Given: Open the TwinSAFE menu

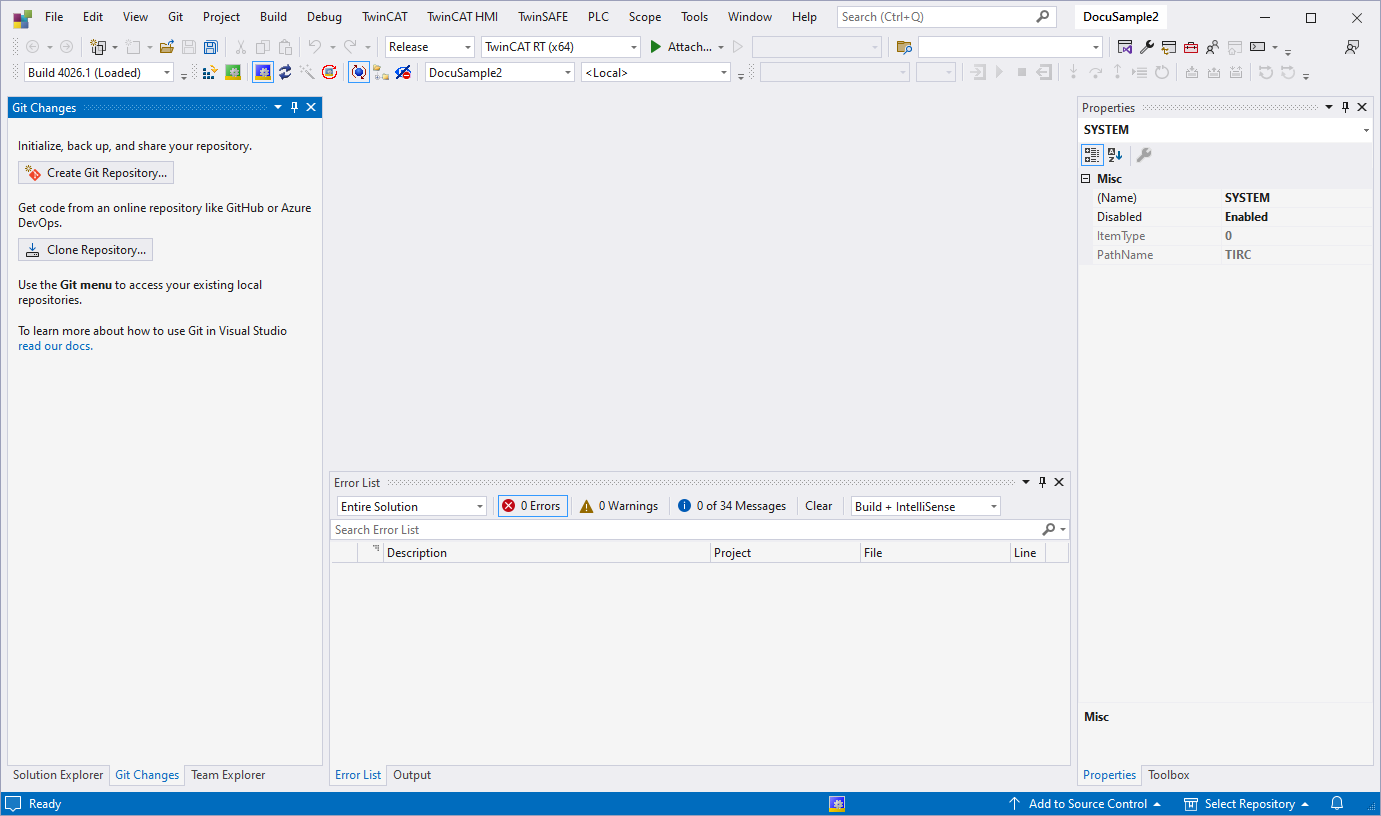Looking at the screenshot, I should click(x=543, y=17).
